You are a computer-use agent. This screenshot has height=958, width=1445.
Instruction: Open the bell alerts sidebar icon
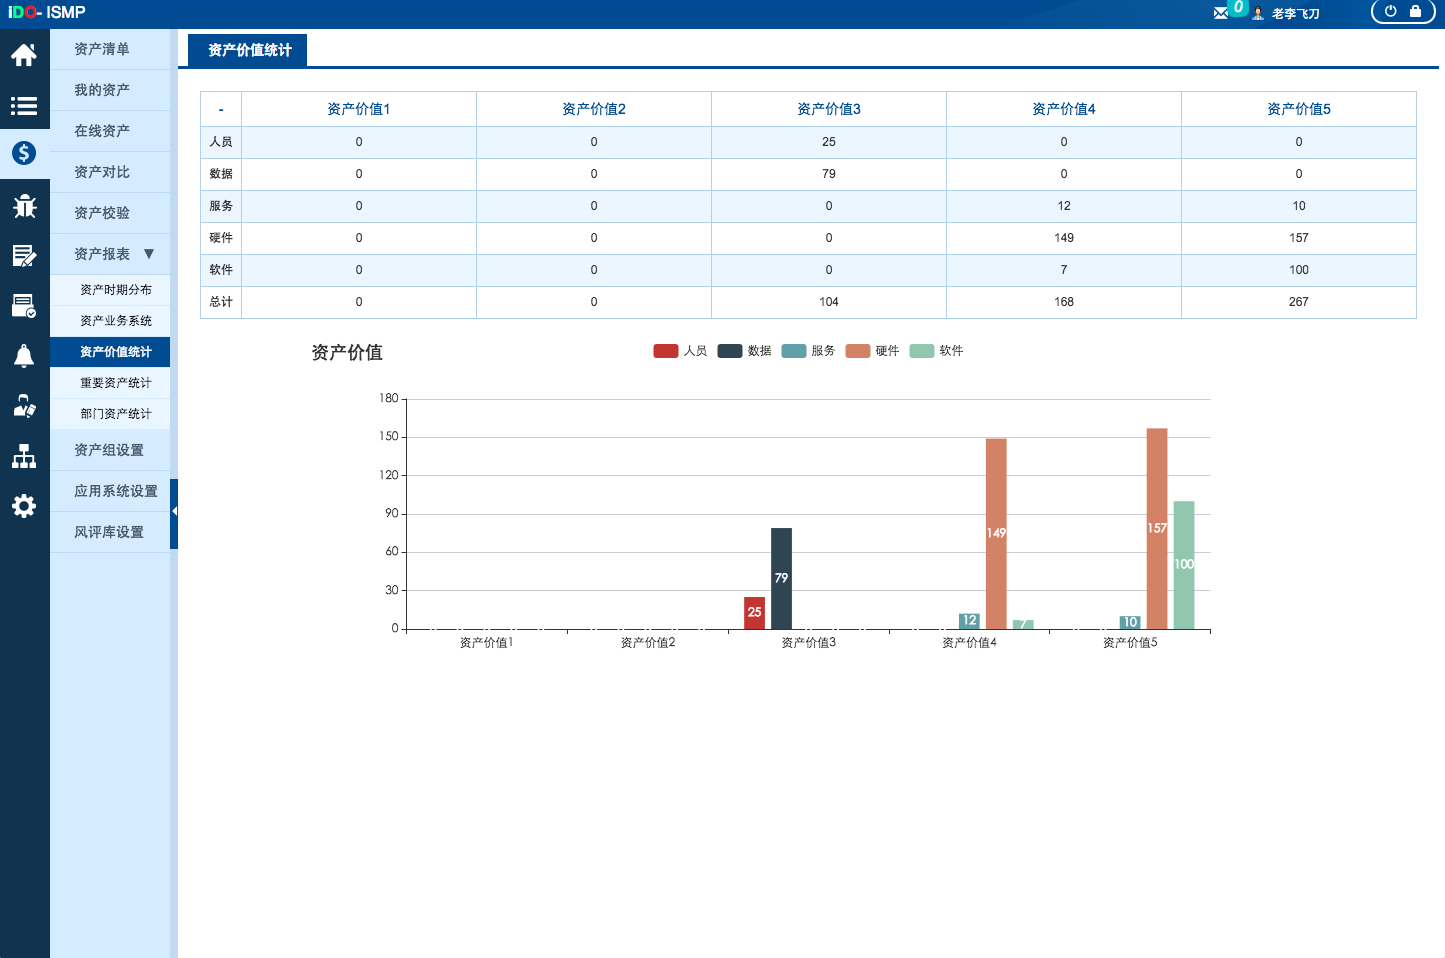coord(24,356)
